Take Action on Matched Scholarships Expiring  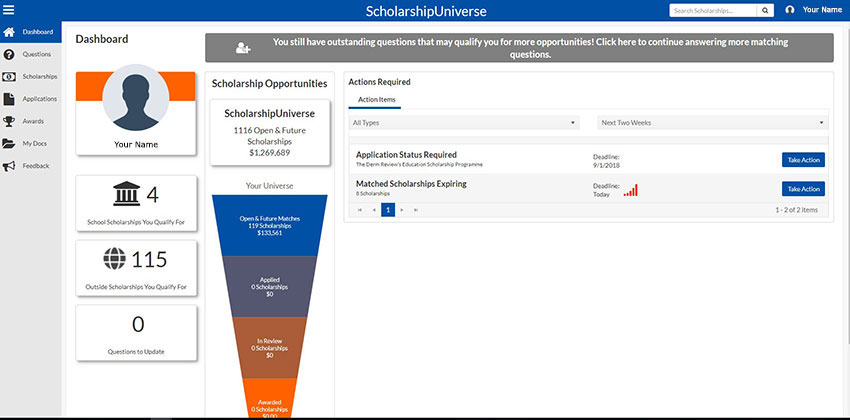tap(803, 189)
